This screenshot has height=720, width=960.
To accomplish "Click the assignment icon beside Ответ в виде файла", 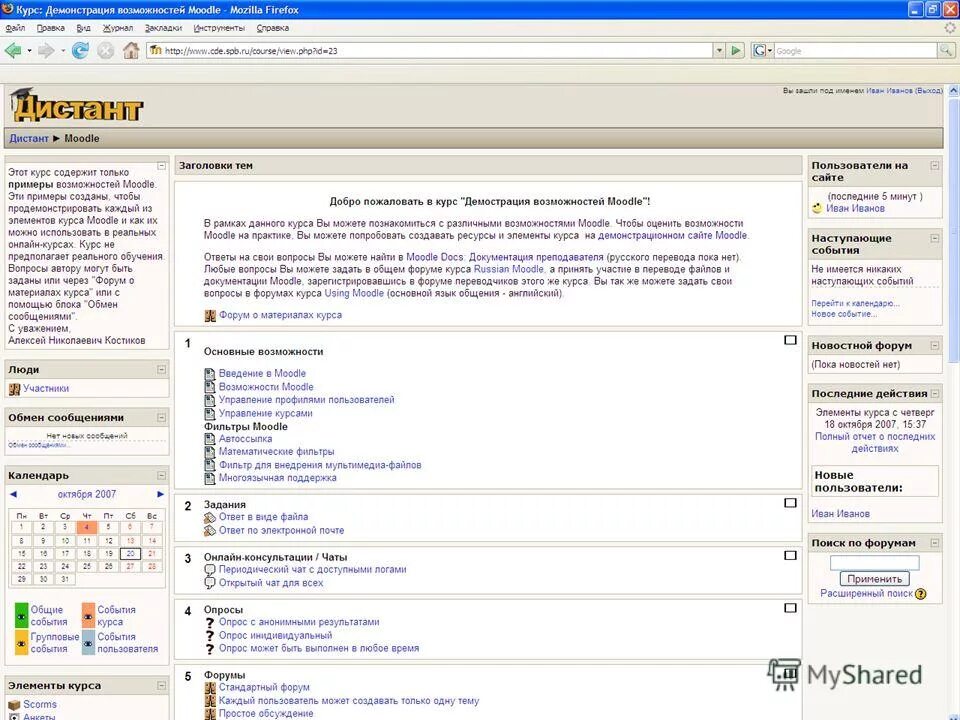I will (x=210, y=517).
